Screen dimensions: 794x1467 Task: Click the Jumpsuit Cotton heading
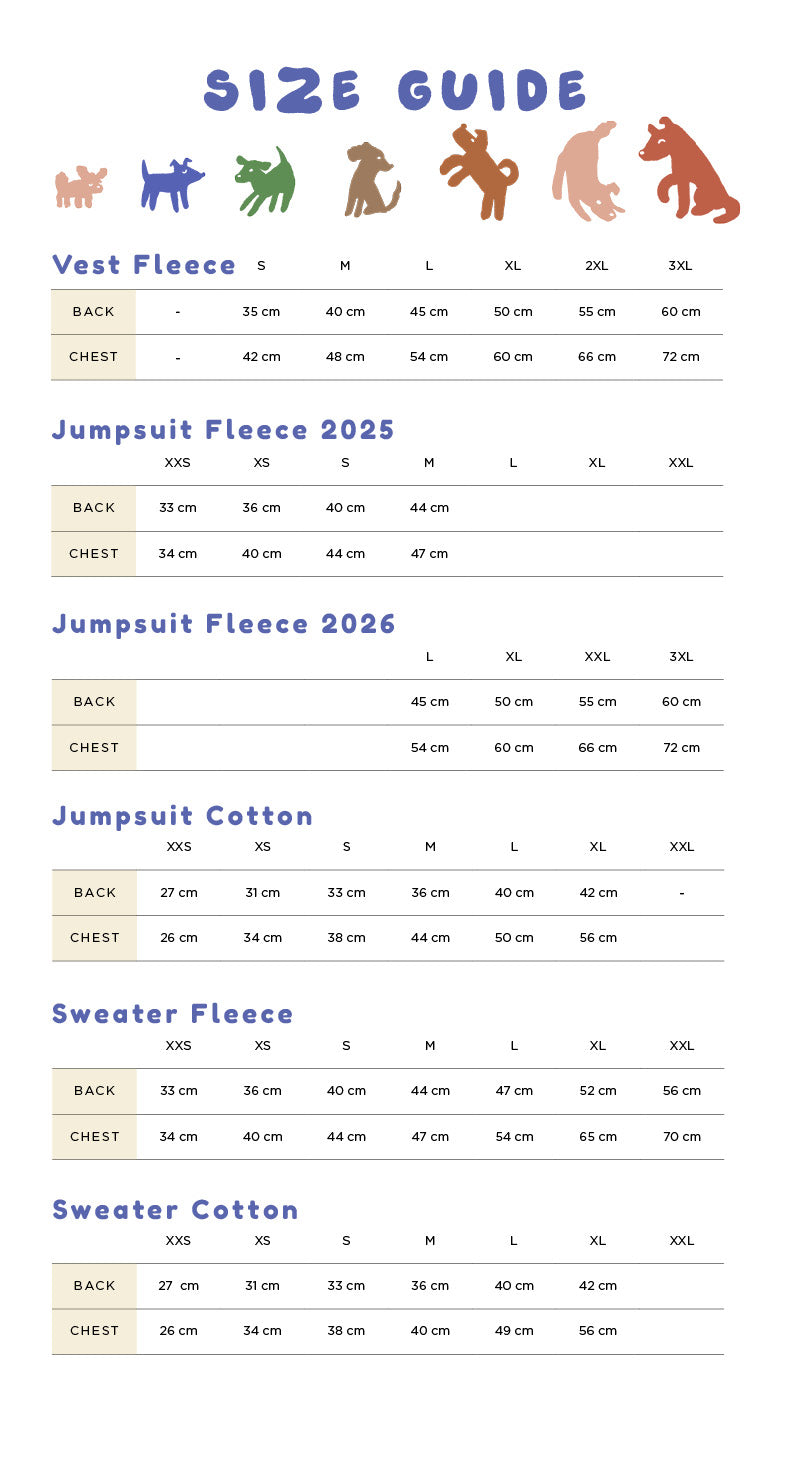(x=182, y=816)
